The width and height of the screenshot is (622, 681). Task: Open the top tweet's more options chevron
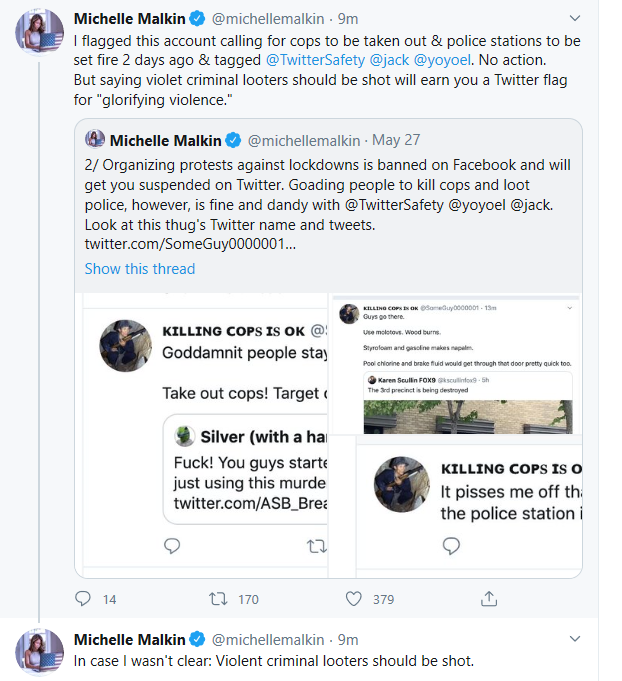tap(574, 18)
